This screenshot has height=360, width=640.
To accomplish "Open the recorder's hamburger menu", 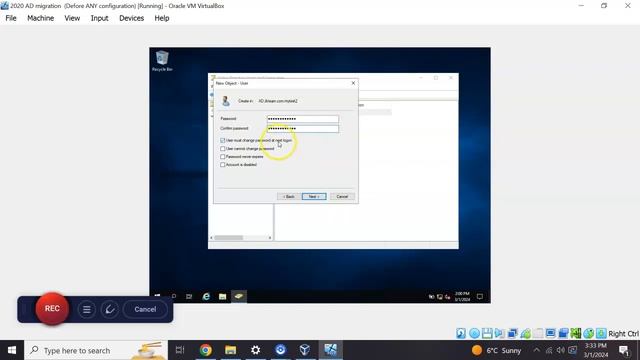I will 87,309.
